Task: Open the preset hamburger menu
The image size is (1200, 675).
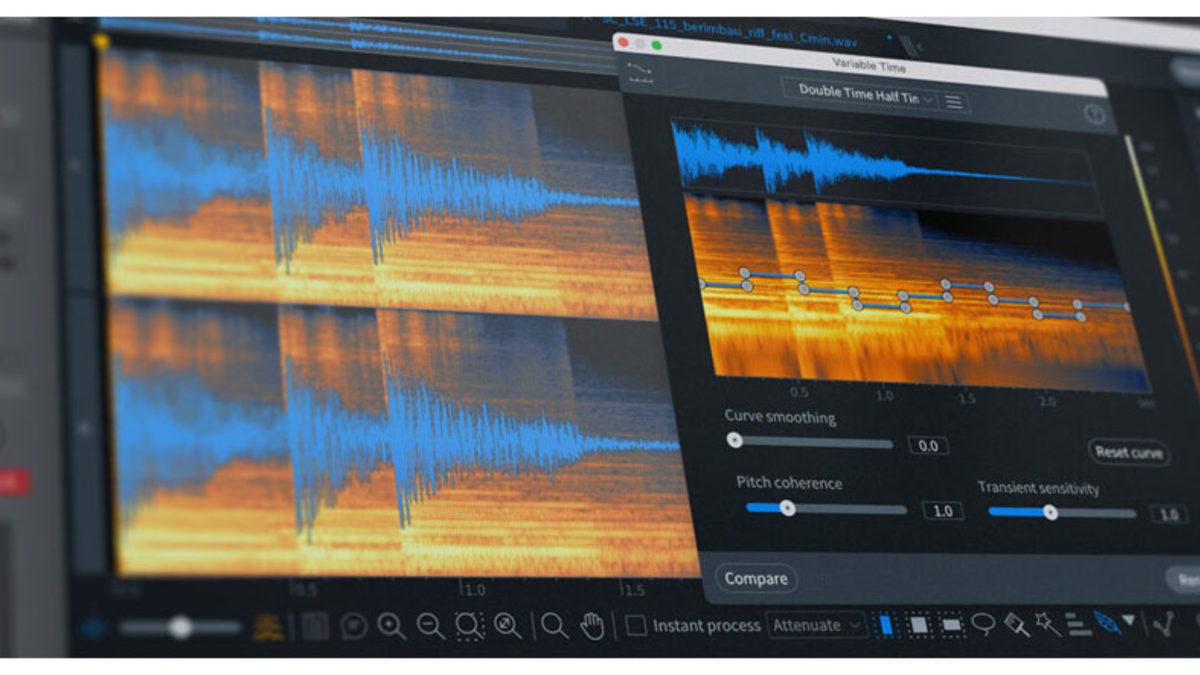Action: coord(954,101)
